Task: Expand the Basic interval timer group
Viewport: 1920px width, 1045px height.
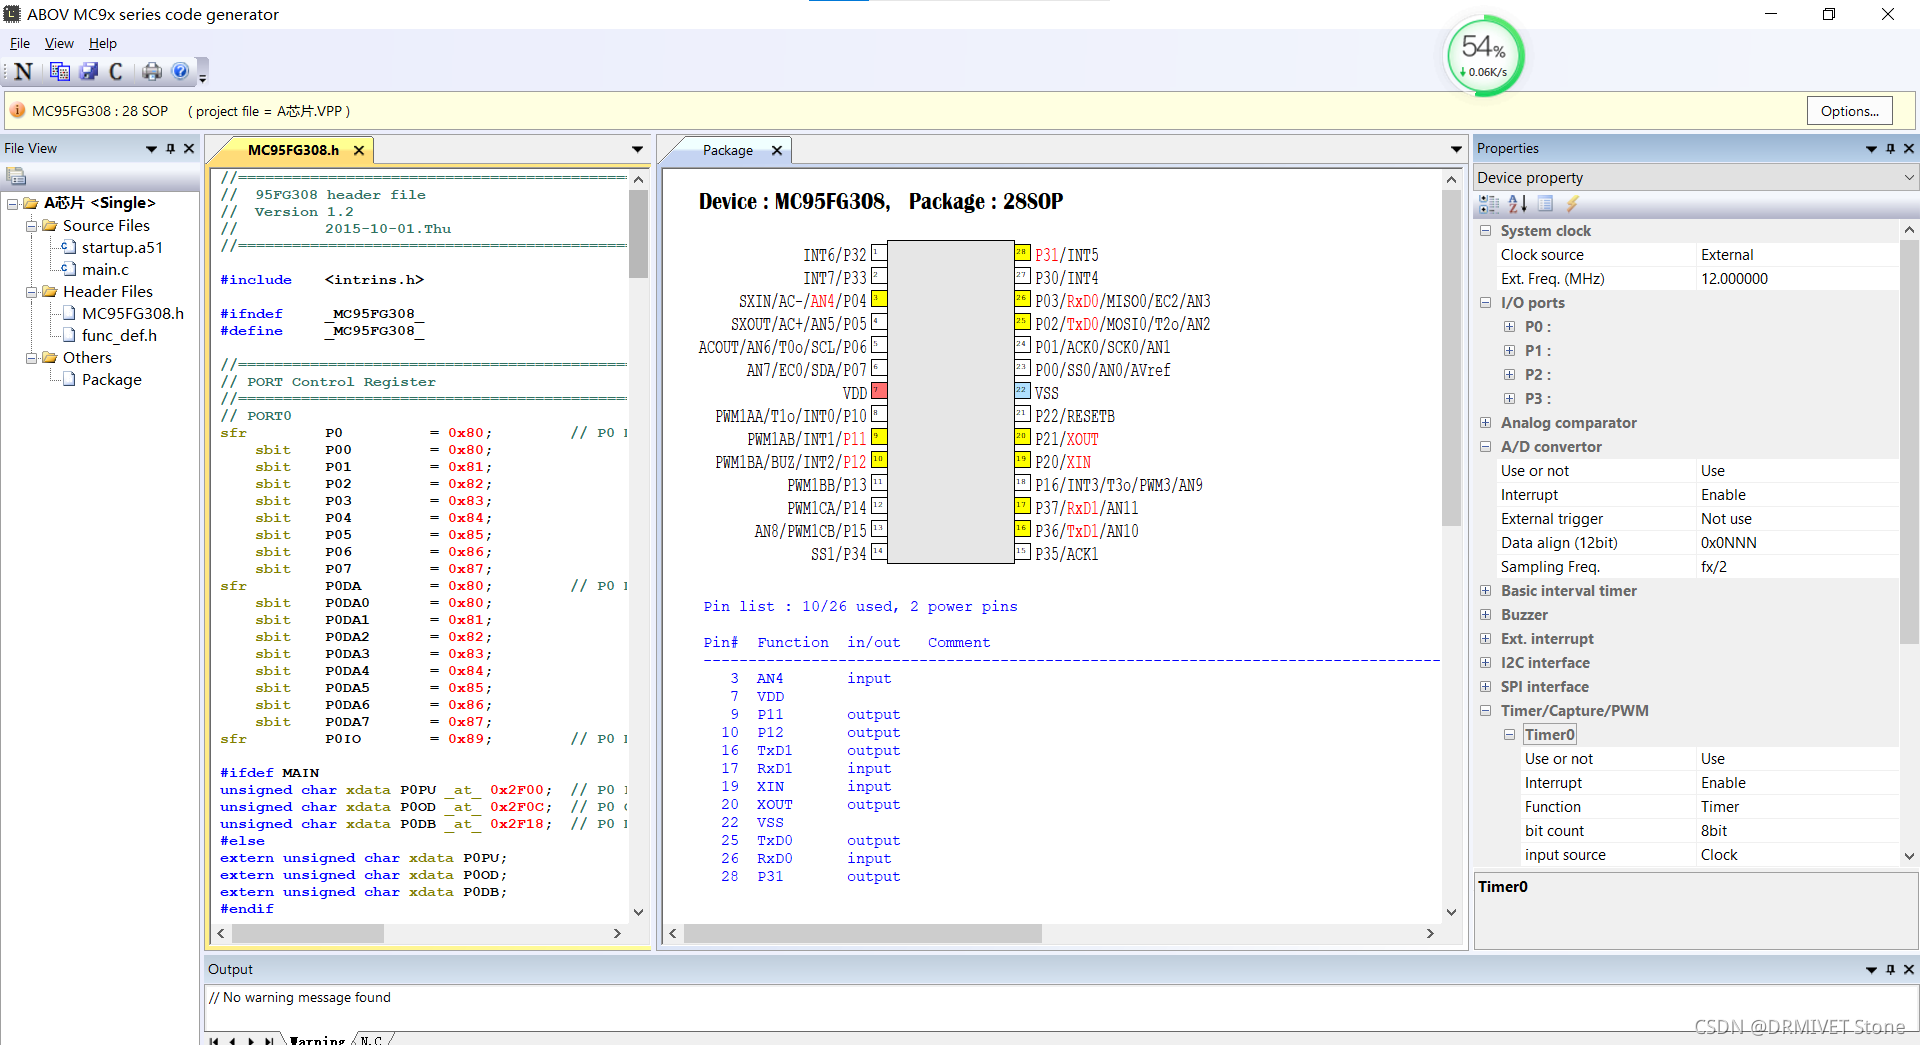Action: [x=1485, y=590]
